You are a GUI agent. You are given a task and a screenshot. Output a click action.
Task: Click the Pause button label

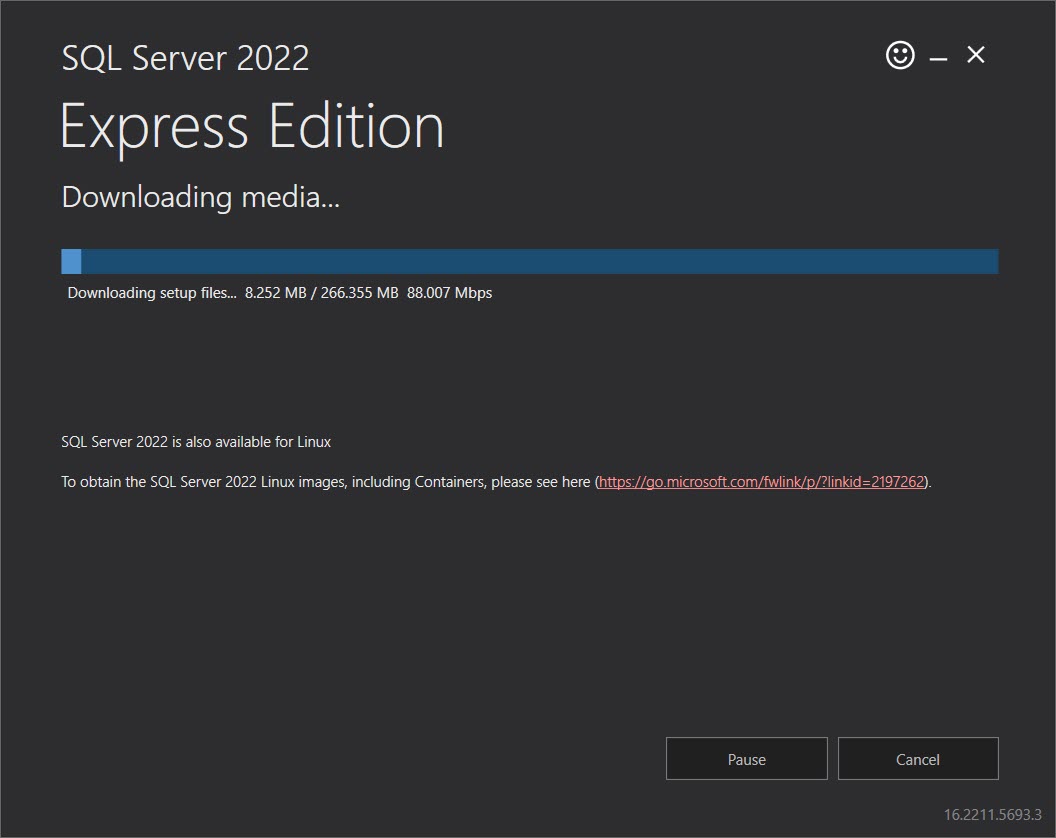coord(746,758)
